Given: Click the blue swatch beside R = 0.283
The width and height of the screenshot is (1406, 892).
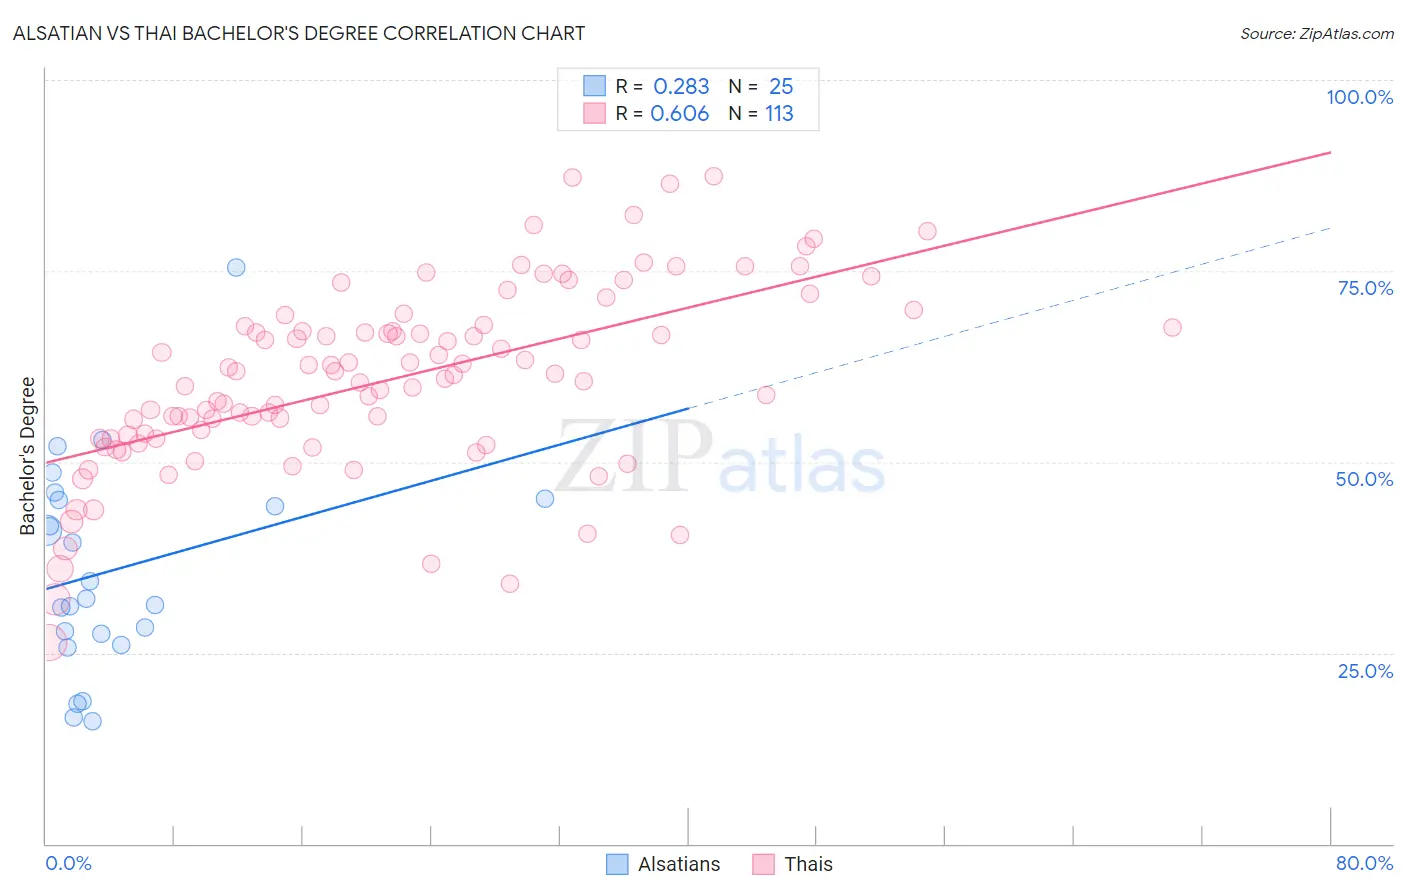Looking at the screenshot, I should click(x=595, y=86).
